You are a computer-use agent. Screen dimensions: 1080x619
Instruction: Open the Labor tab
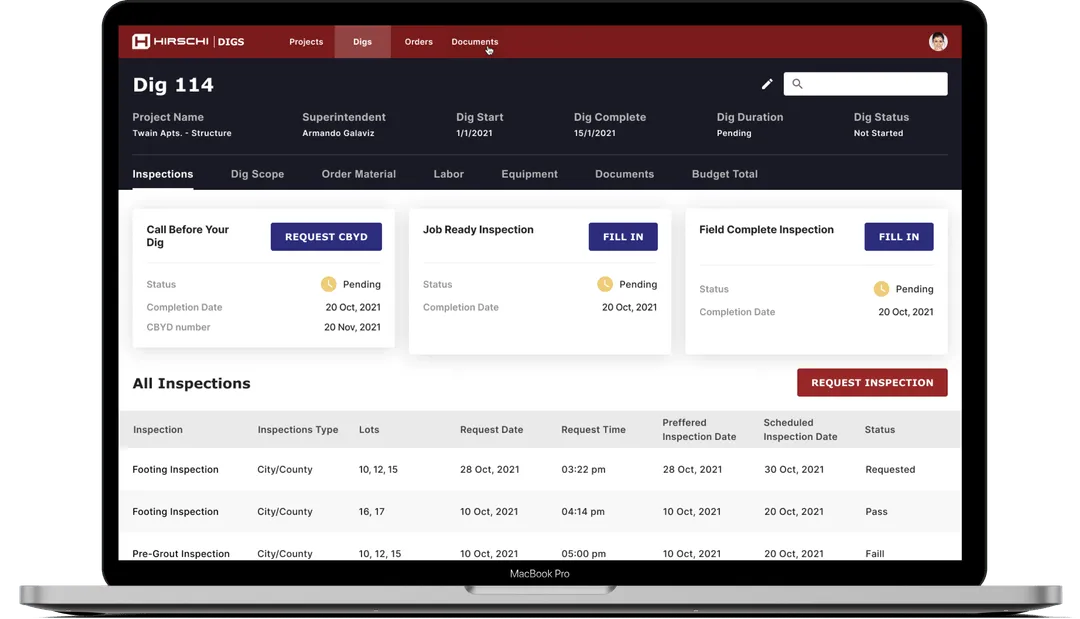click(448, 174)
